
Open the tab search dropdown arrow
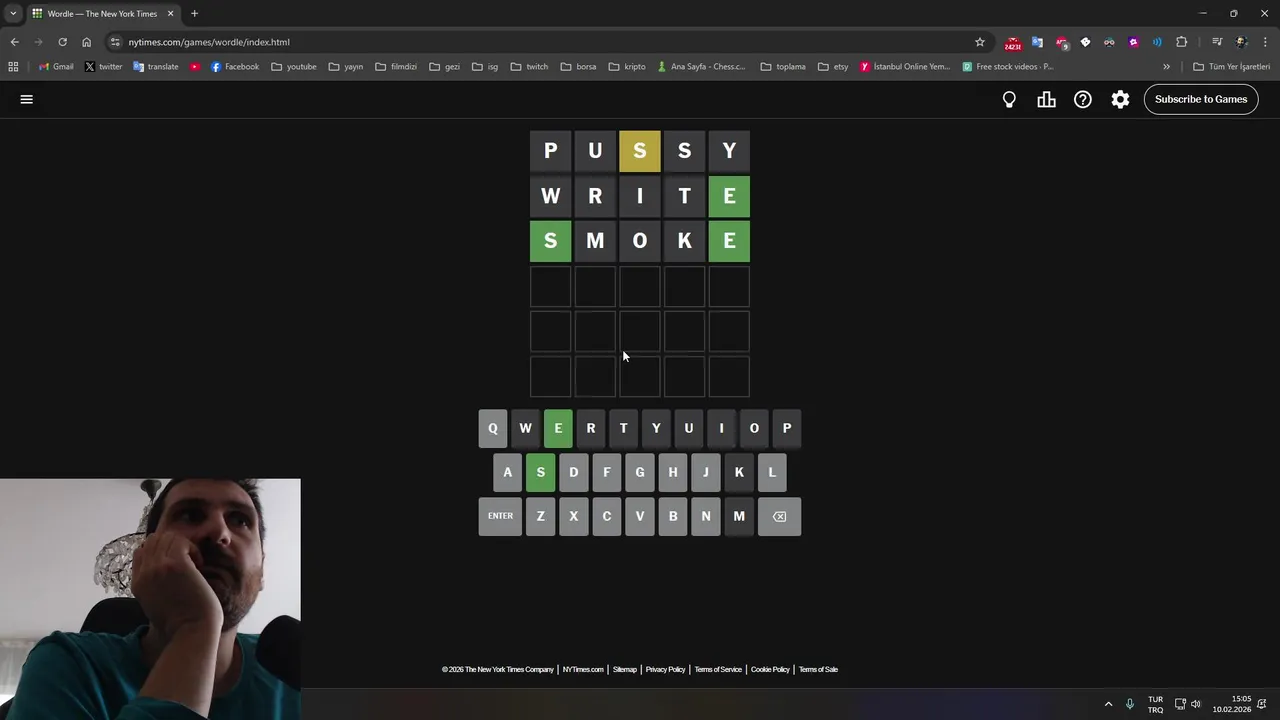(x=13, y=14)
